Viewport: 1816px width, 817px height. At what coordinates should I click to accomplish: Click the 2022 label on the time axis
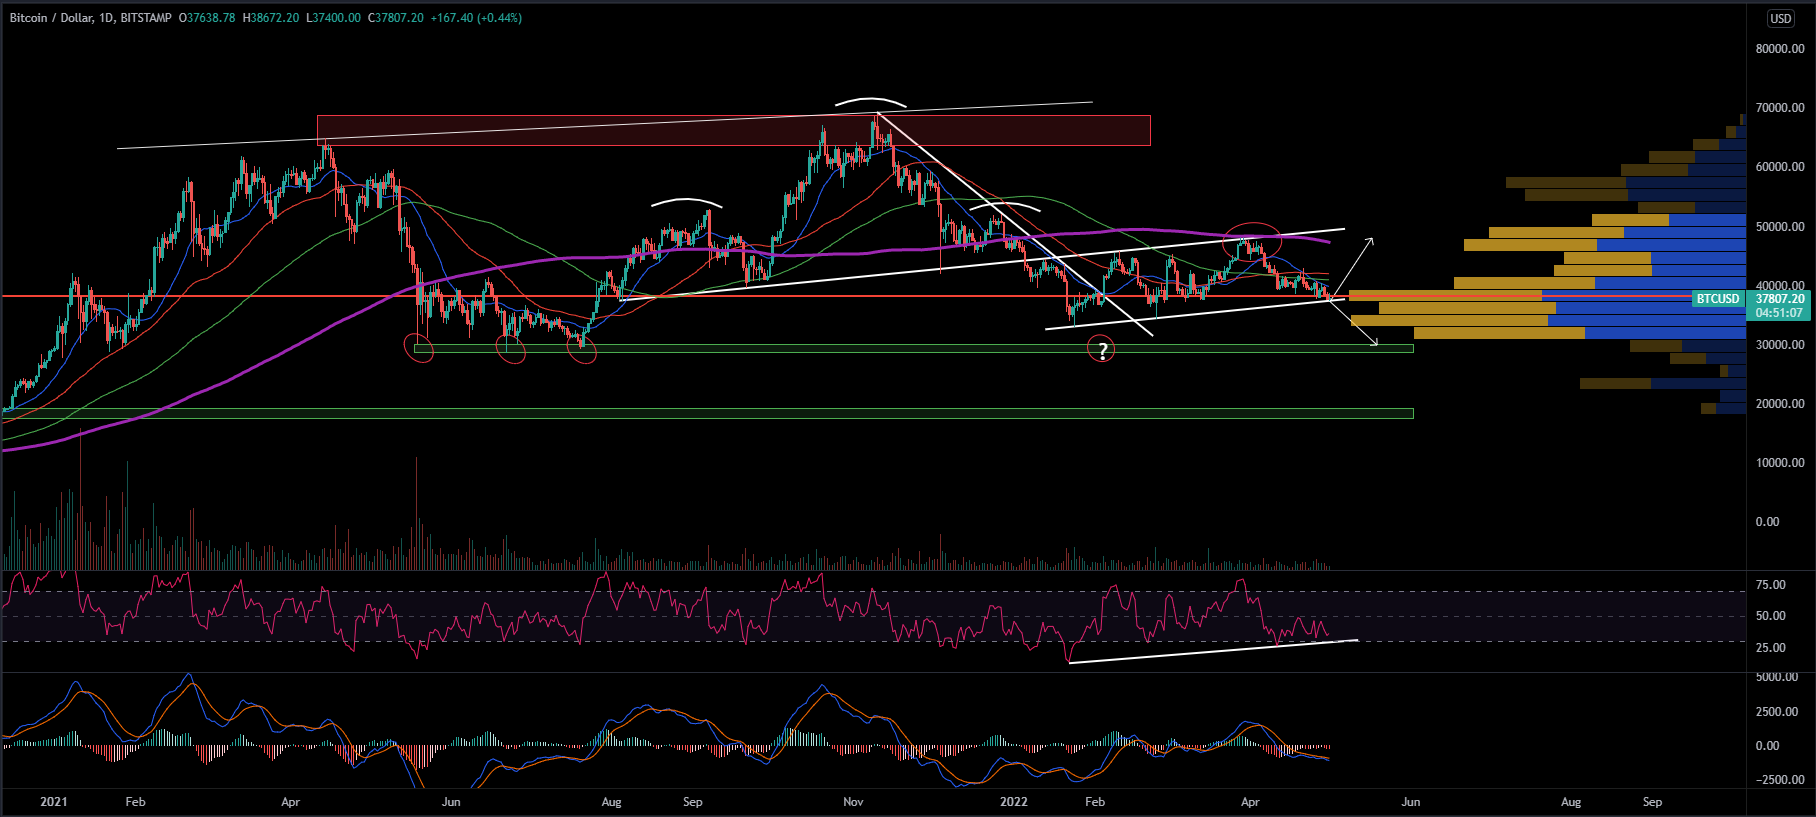[1013, 801]
